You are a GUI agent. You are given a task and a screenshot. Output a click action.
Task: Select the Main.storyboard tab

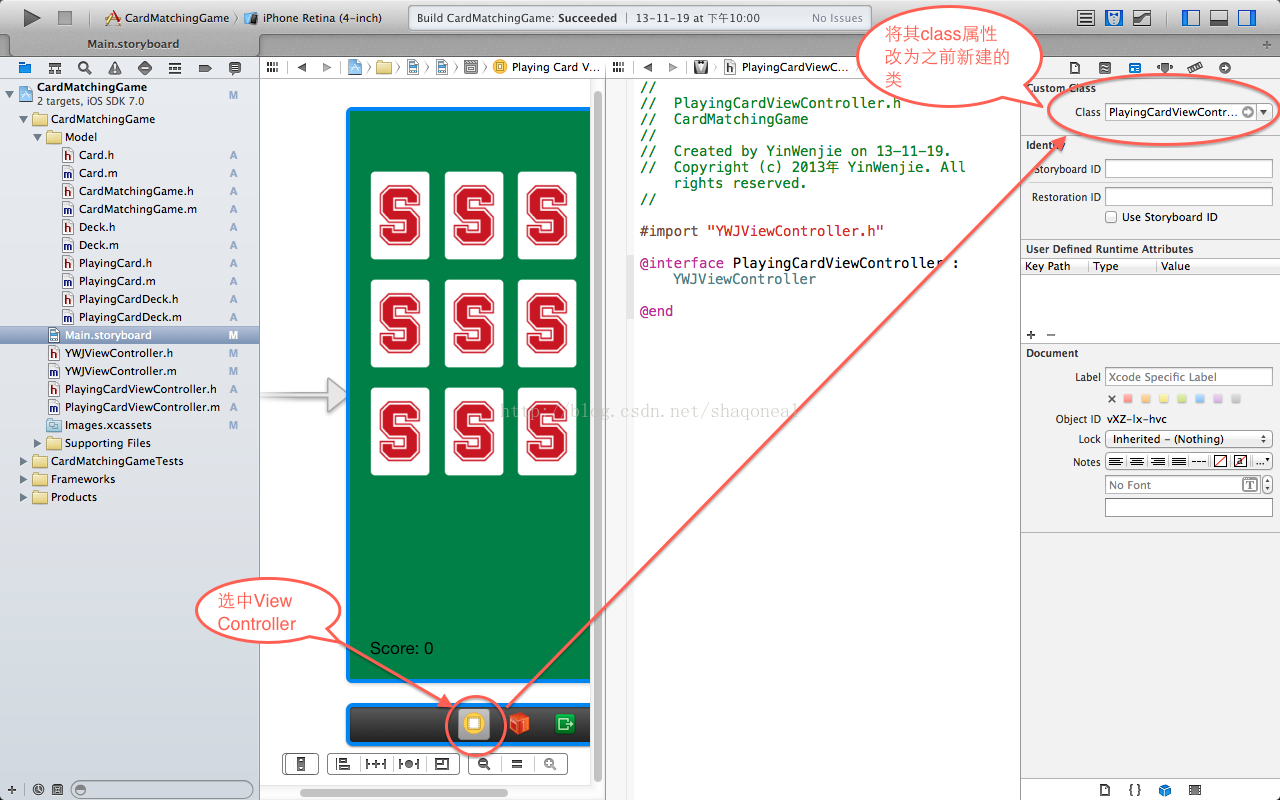click(133, 44)
